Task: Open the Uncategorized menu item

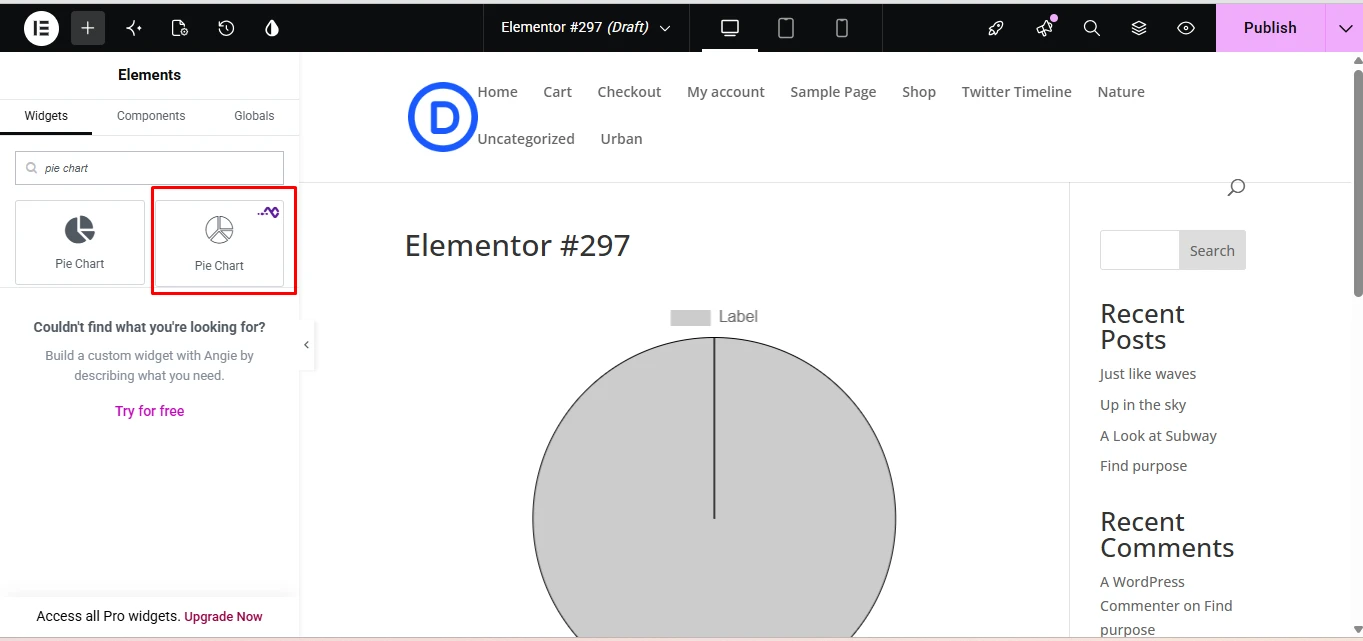Action: 526,139
